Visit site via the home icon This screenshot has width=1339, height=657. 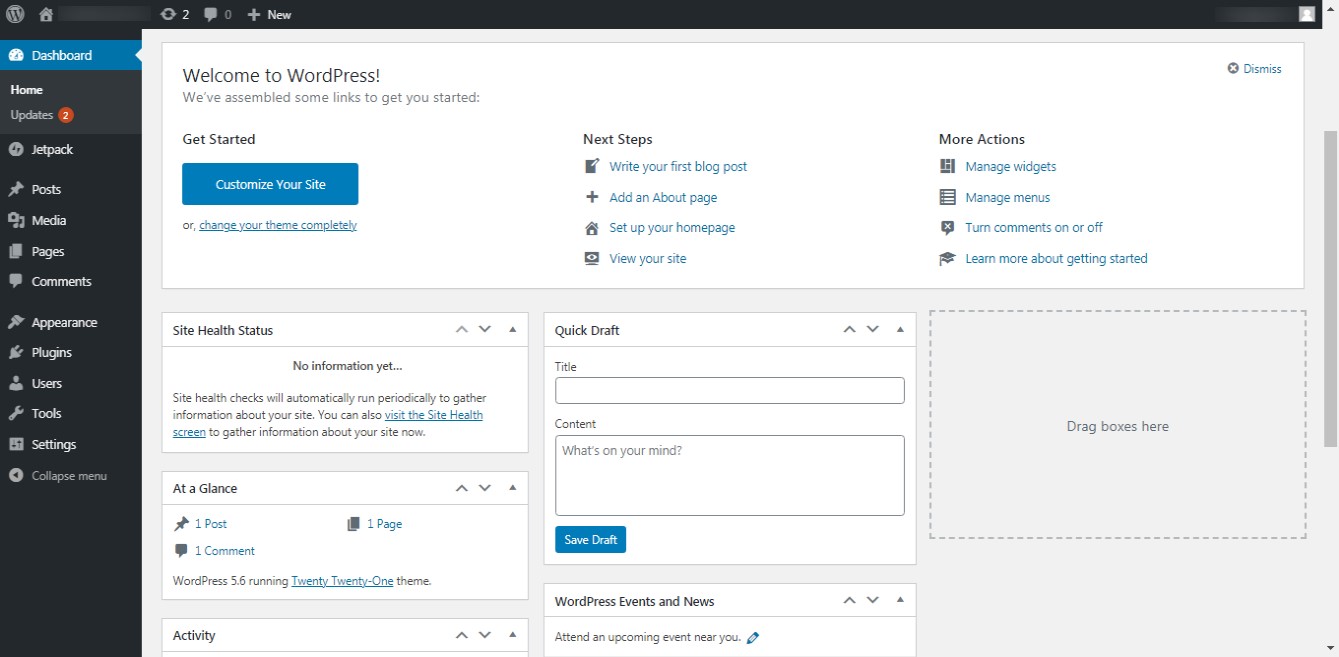(x=46, y=14)
